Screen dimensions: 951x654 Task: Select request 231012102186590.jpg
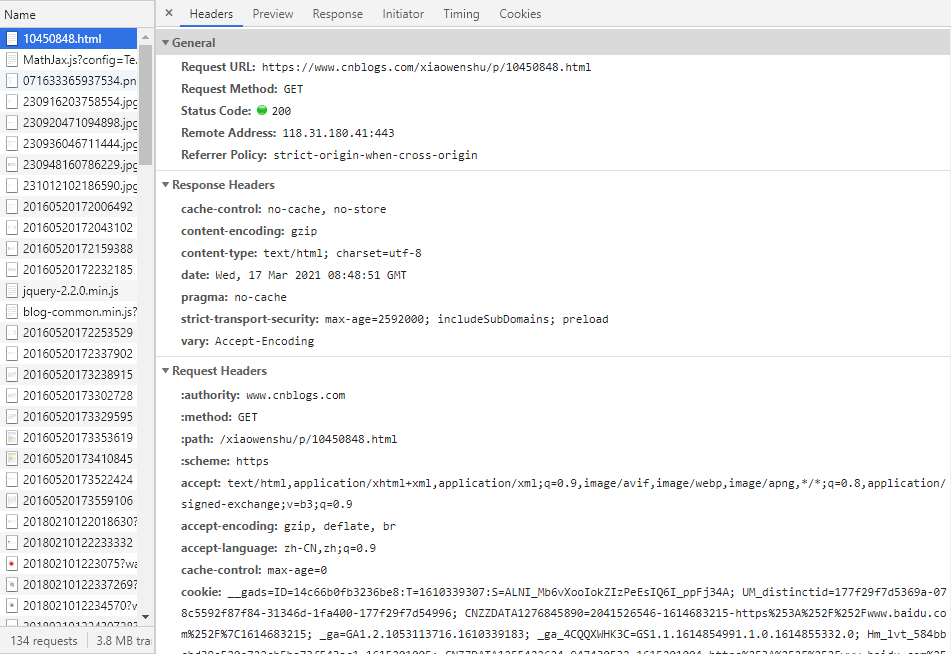69,186
